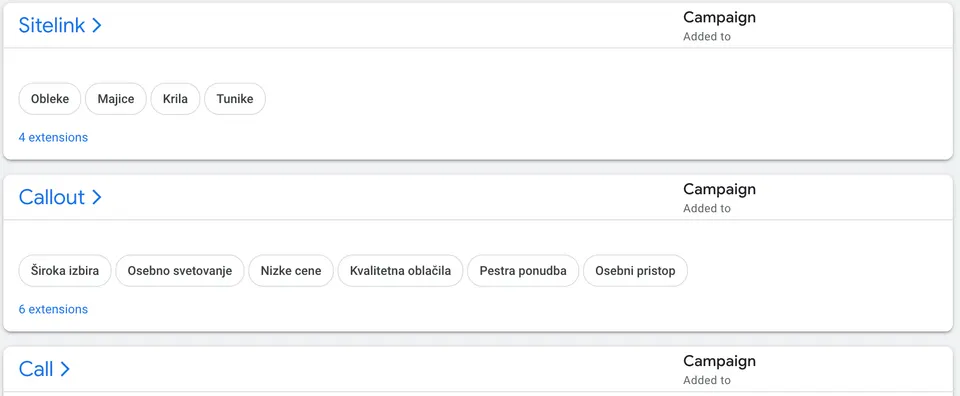Select the Osebno svetovanje callout chip
This screenshot has width=960, height=396.
[180, 271]
